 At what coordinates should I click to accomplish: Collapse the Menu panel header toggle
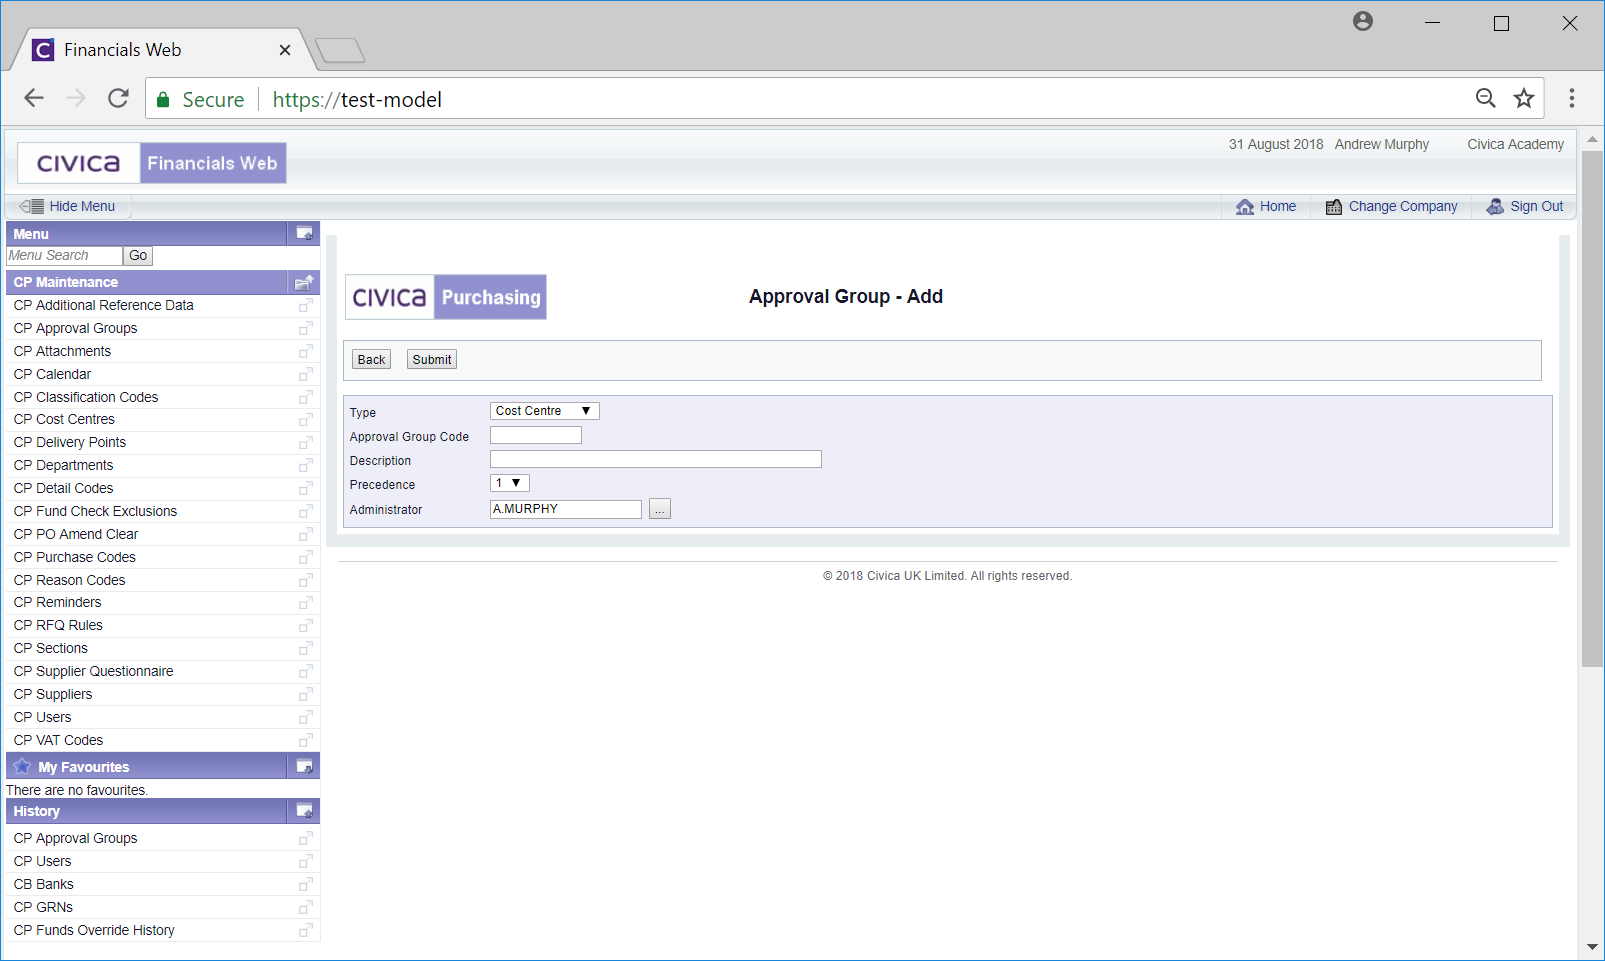pos(304,234)
